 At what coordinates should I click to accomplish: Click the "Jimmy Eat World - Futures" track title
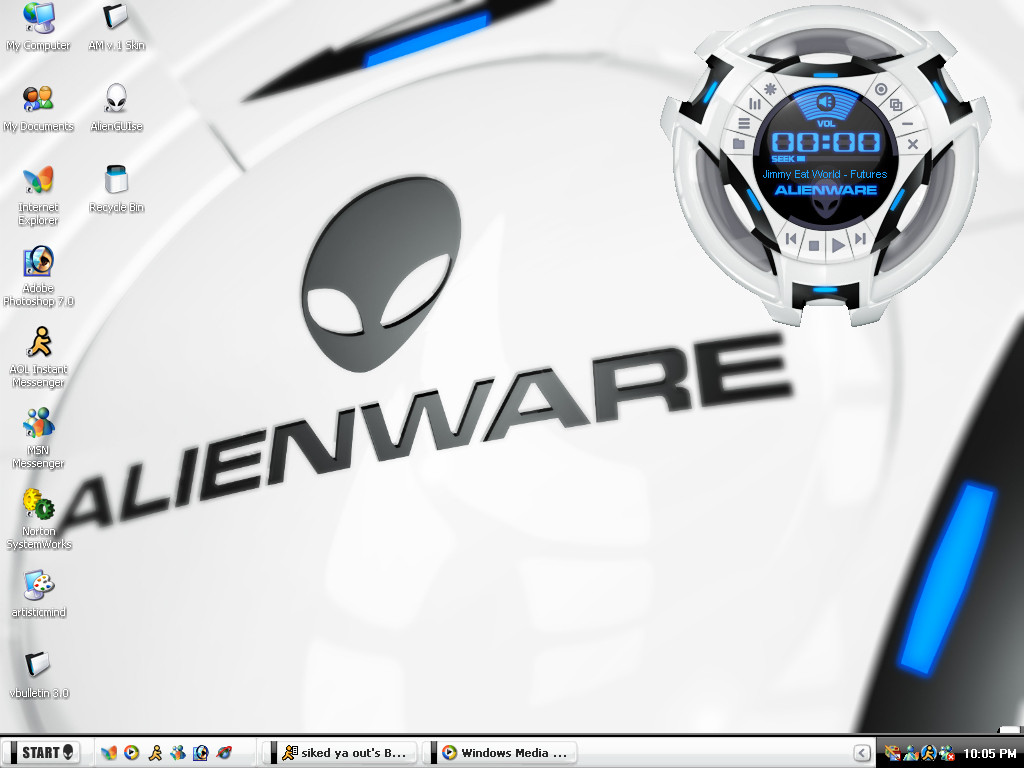[x=825, y=174]
